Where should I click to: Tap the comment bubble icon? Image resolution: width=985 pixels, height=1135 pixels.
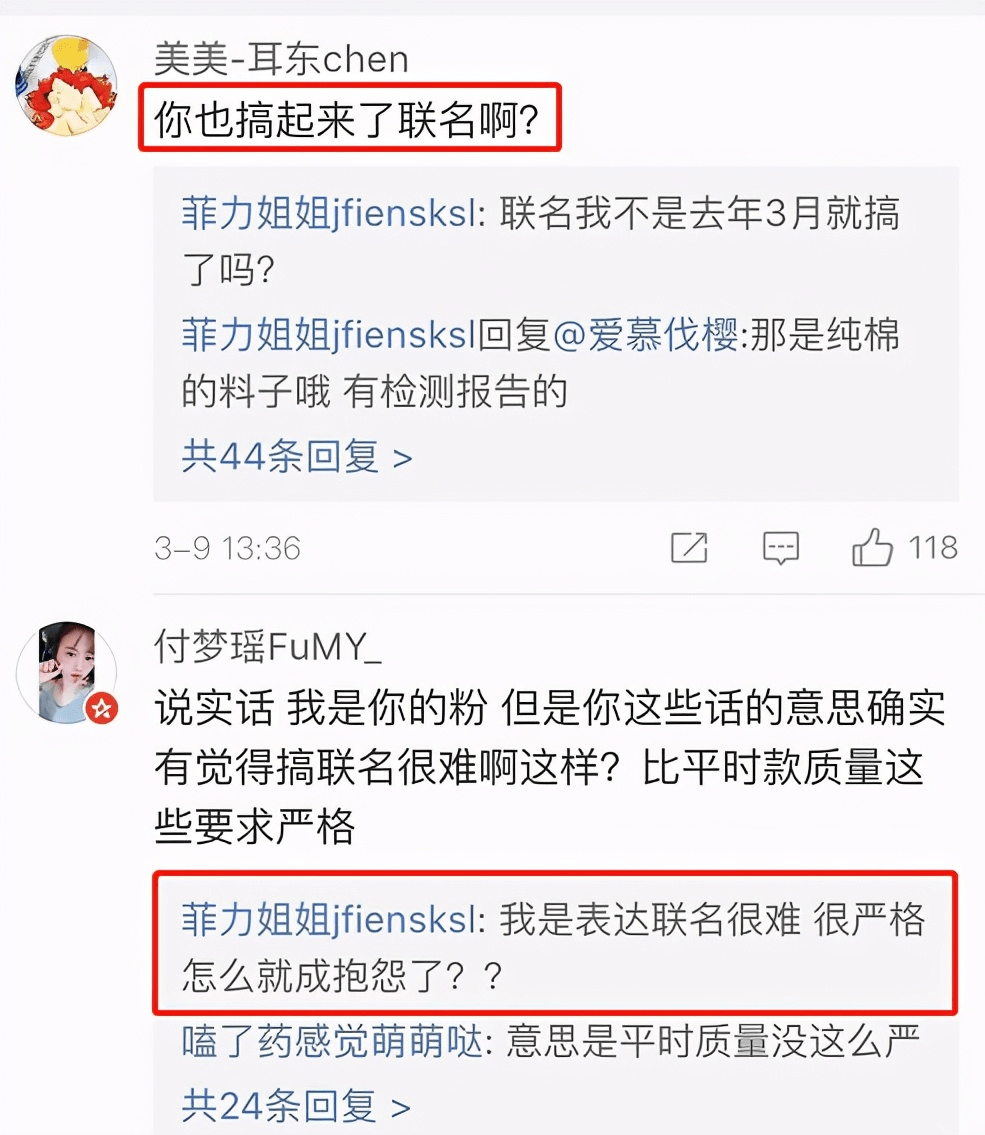[x=781, y=548]
